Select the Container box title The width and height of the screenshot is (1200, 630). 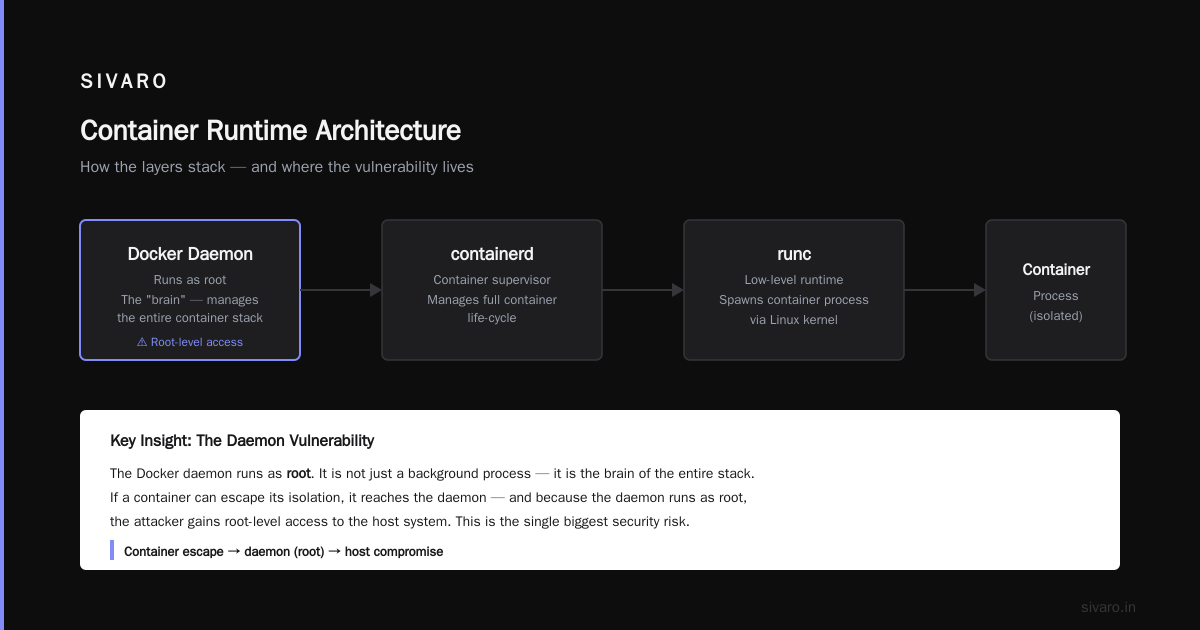(x=1056, y=270)
